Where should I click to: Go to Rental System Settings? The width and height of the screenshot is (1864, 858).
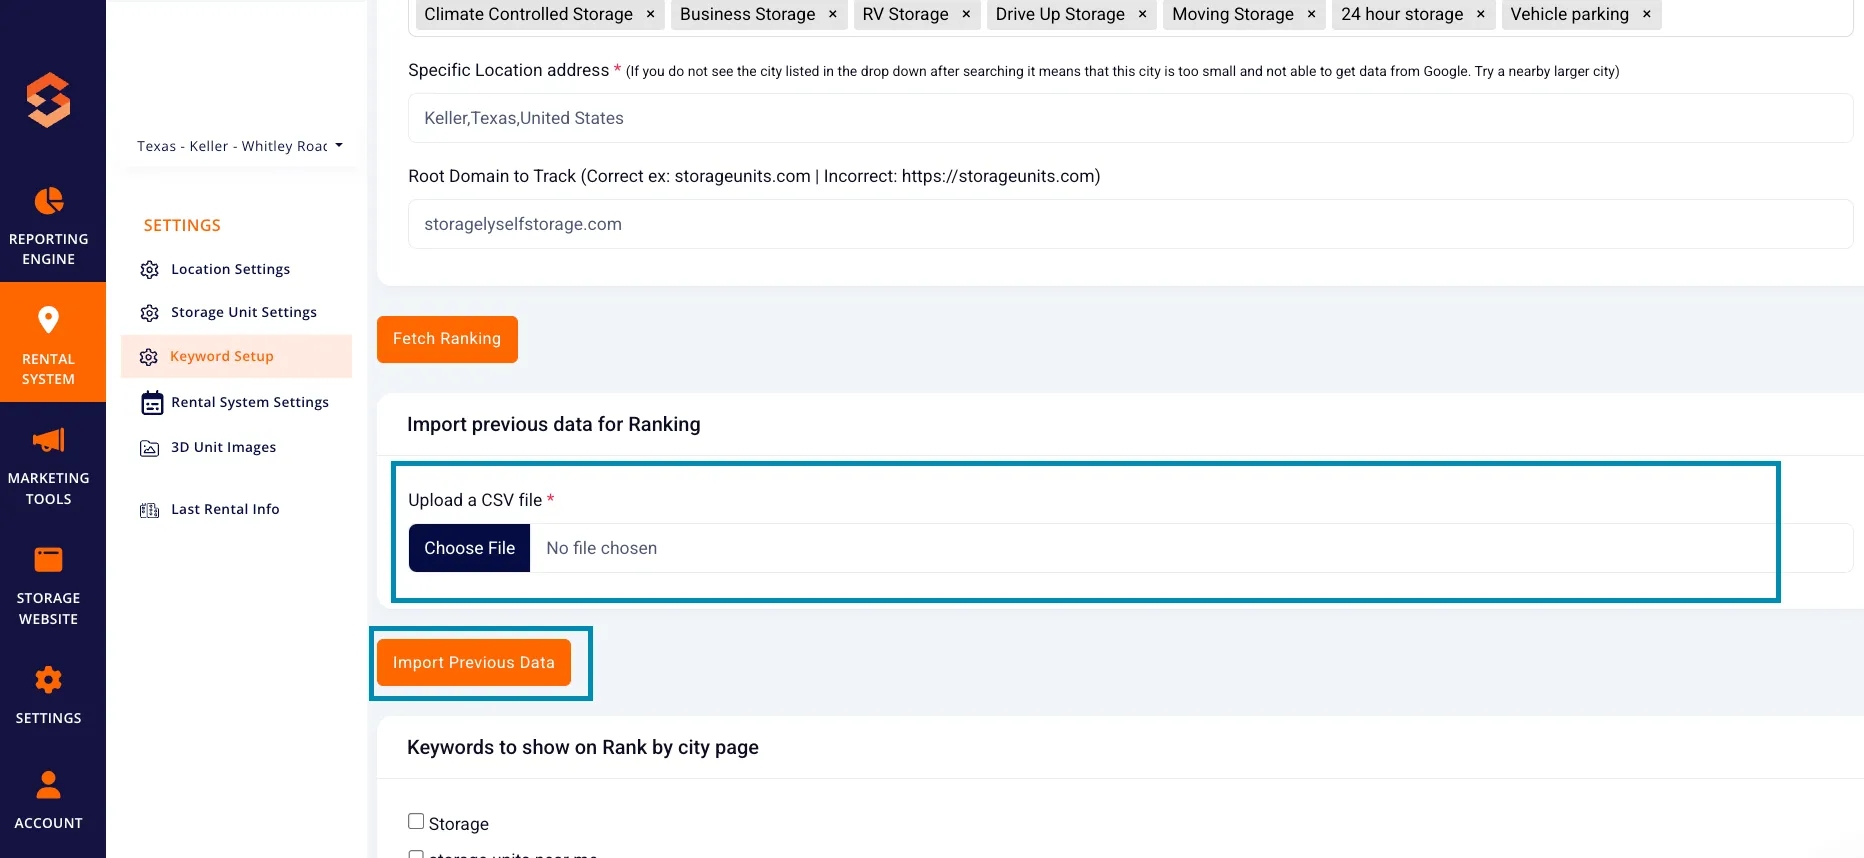pyautogui.click(x=250, y=402)
